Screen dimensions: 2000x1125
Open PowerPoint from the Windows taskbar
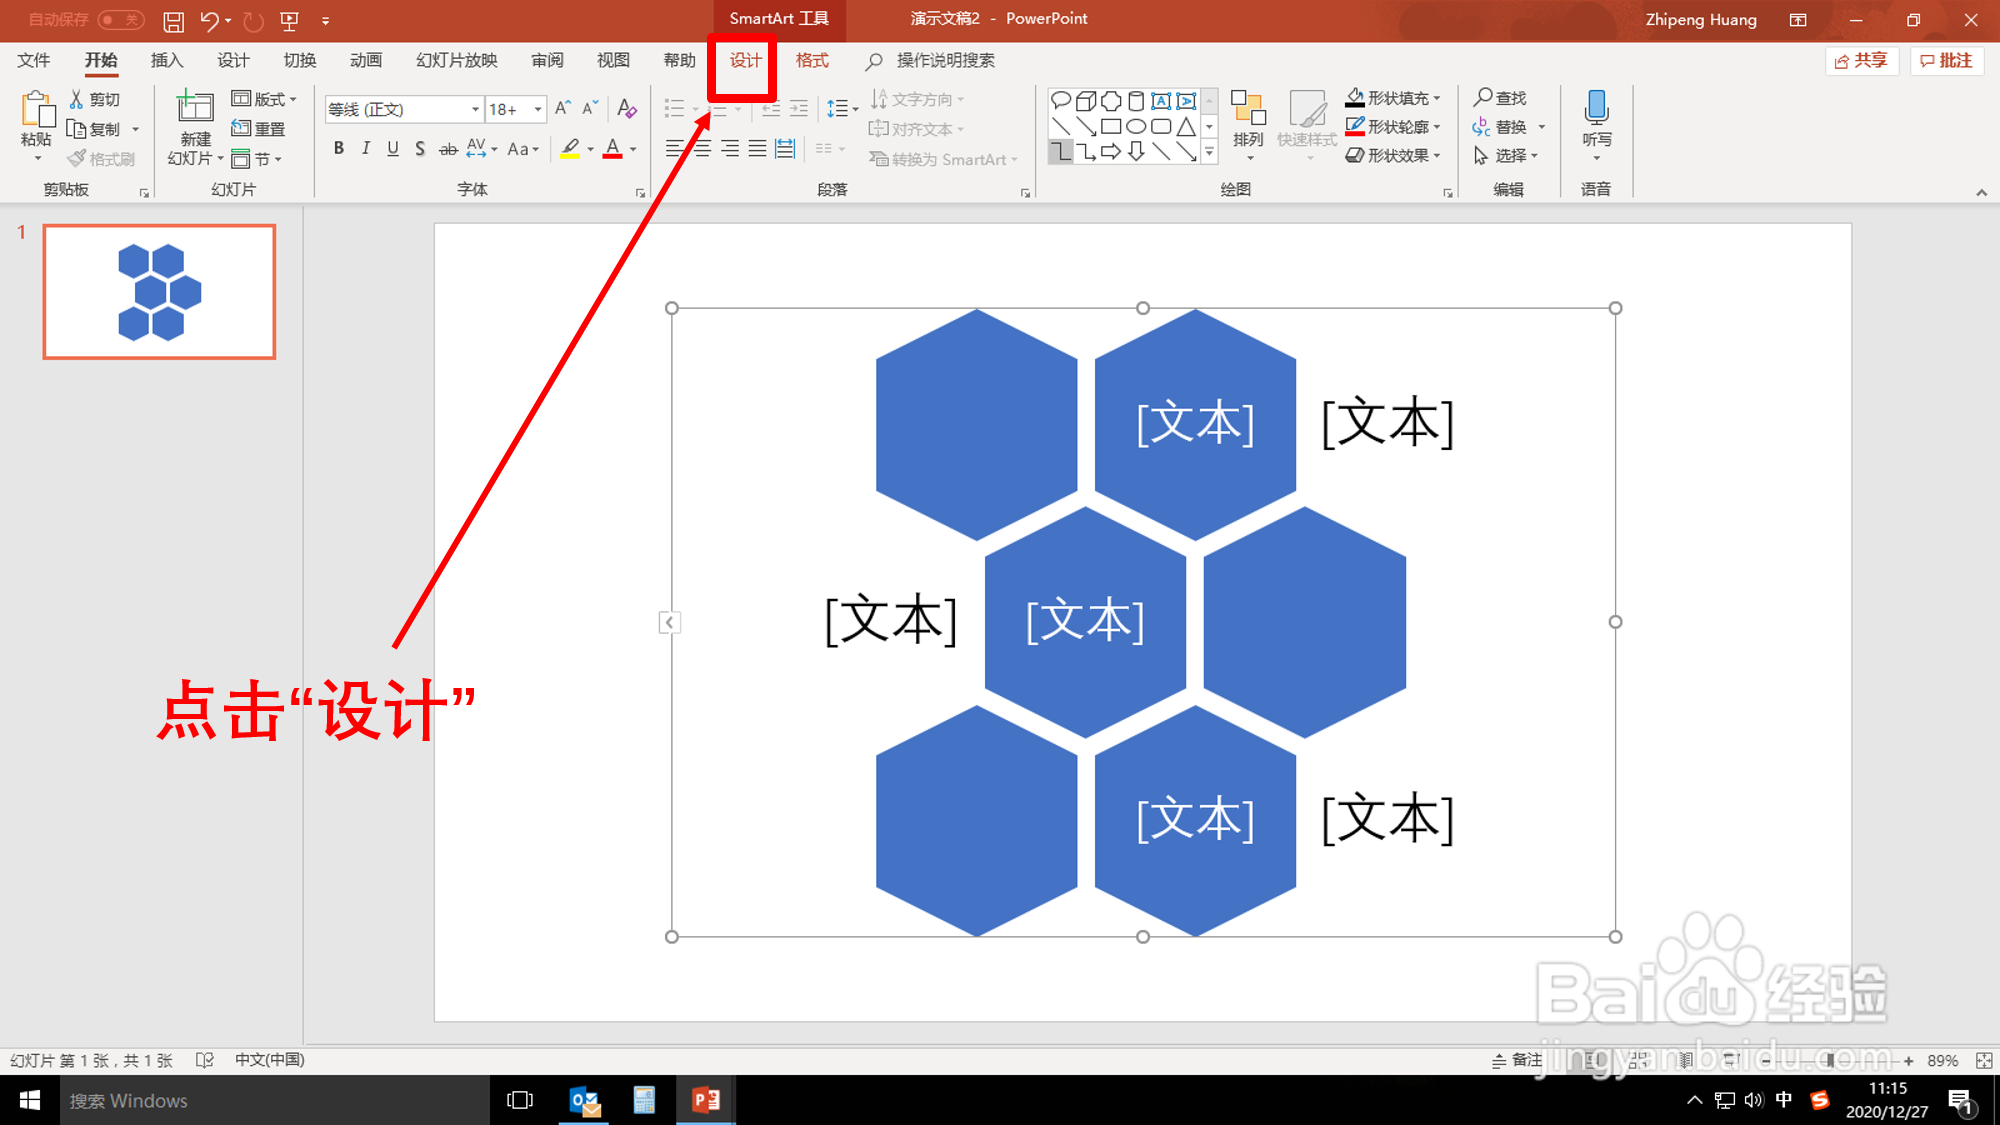[706, 1100]
